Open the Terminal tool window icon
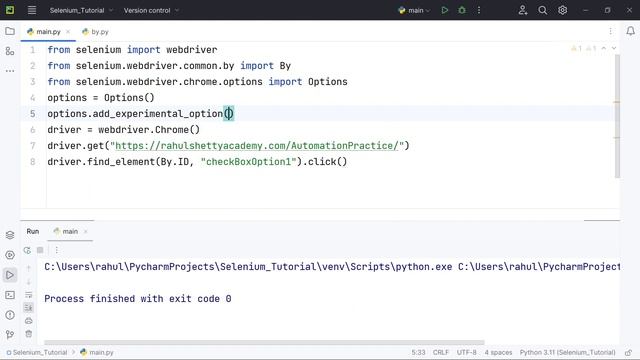The height and width of the screenshot is (360, 640). 10,295
